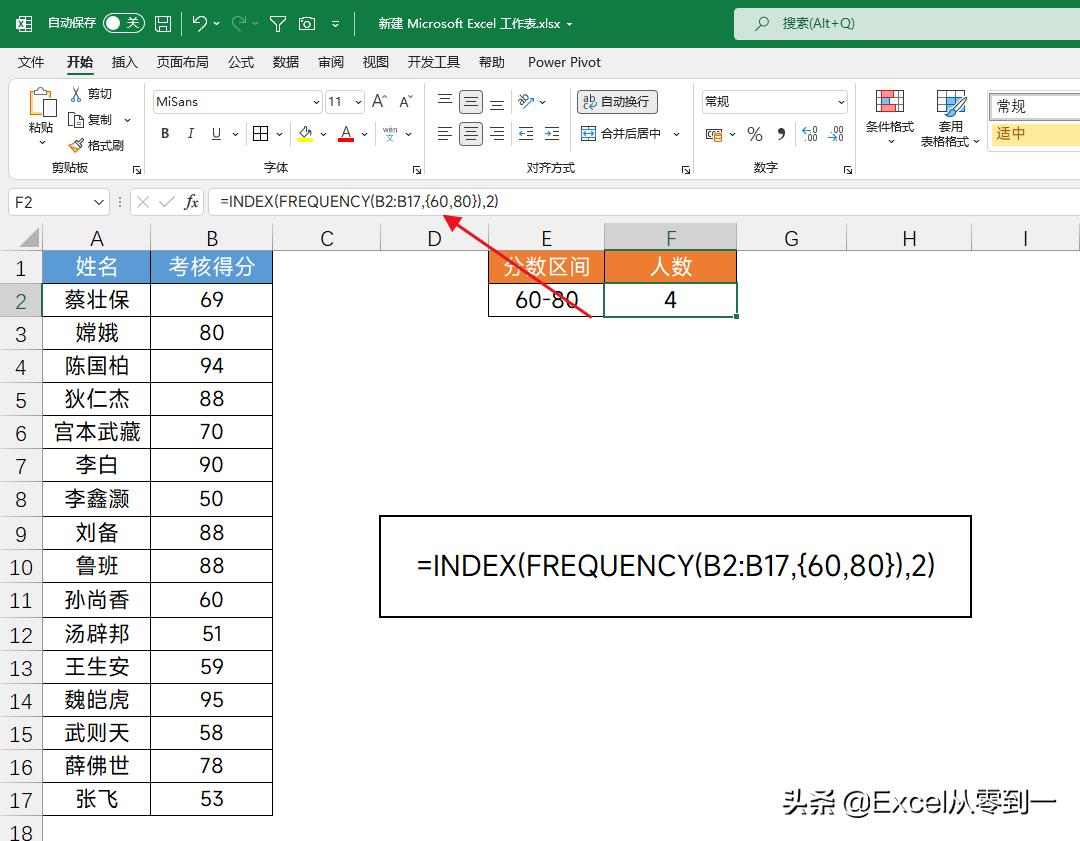1080x841 pixels.
Task: Click the 插入 function (fx) button
Action: [190, 202]
